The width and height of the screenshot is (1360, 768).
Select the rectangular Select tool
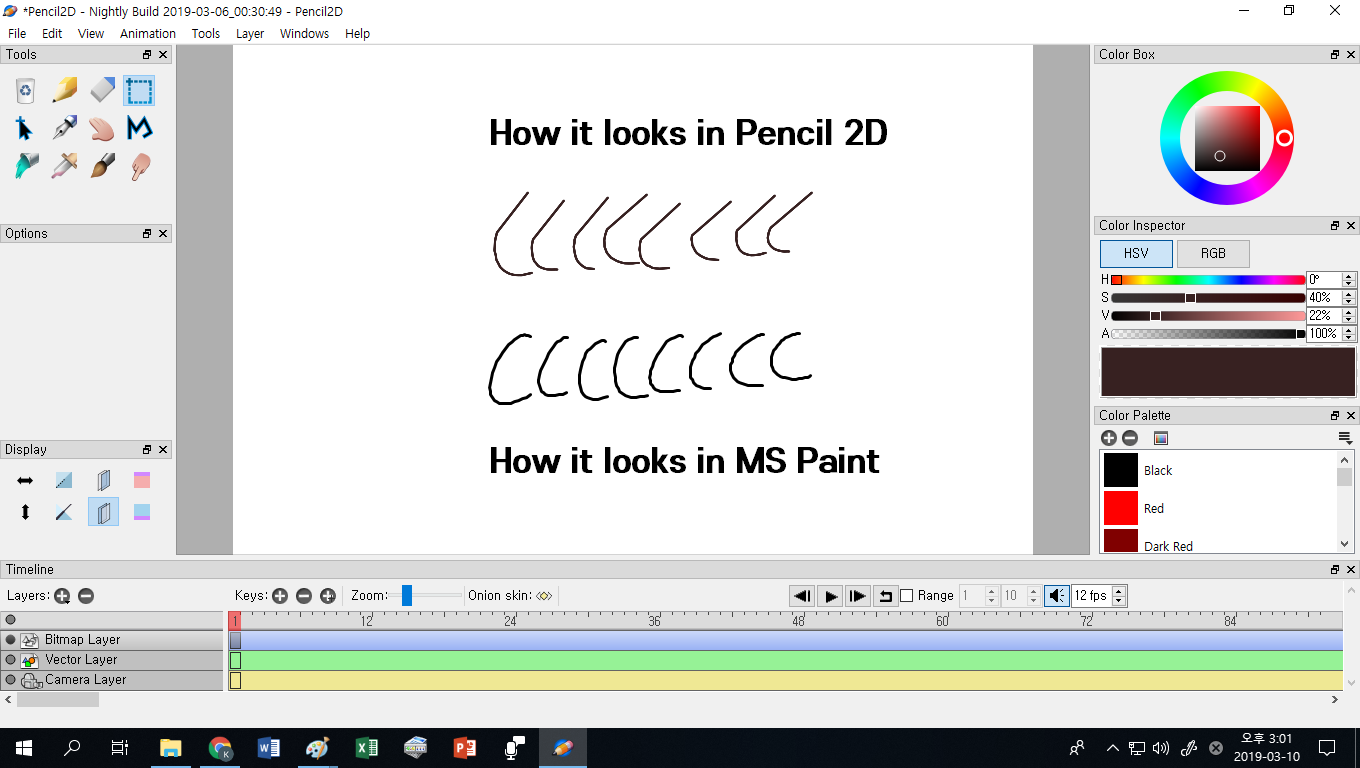click(139, 91)
